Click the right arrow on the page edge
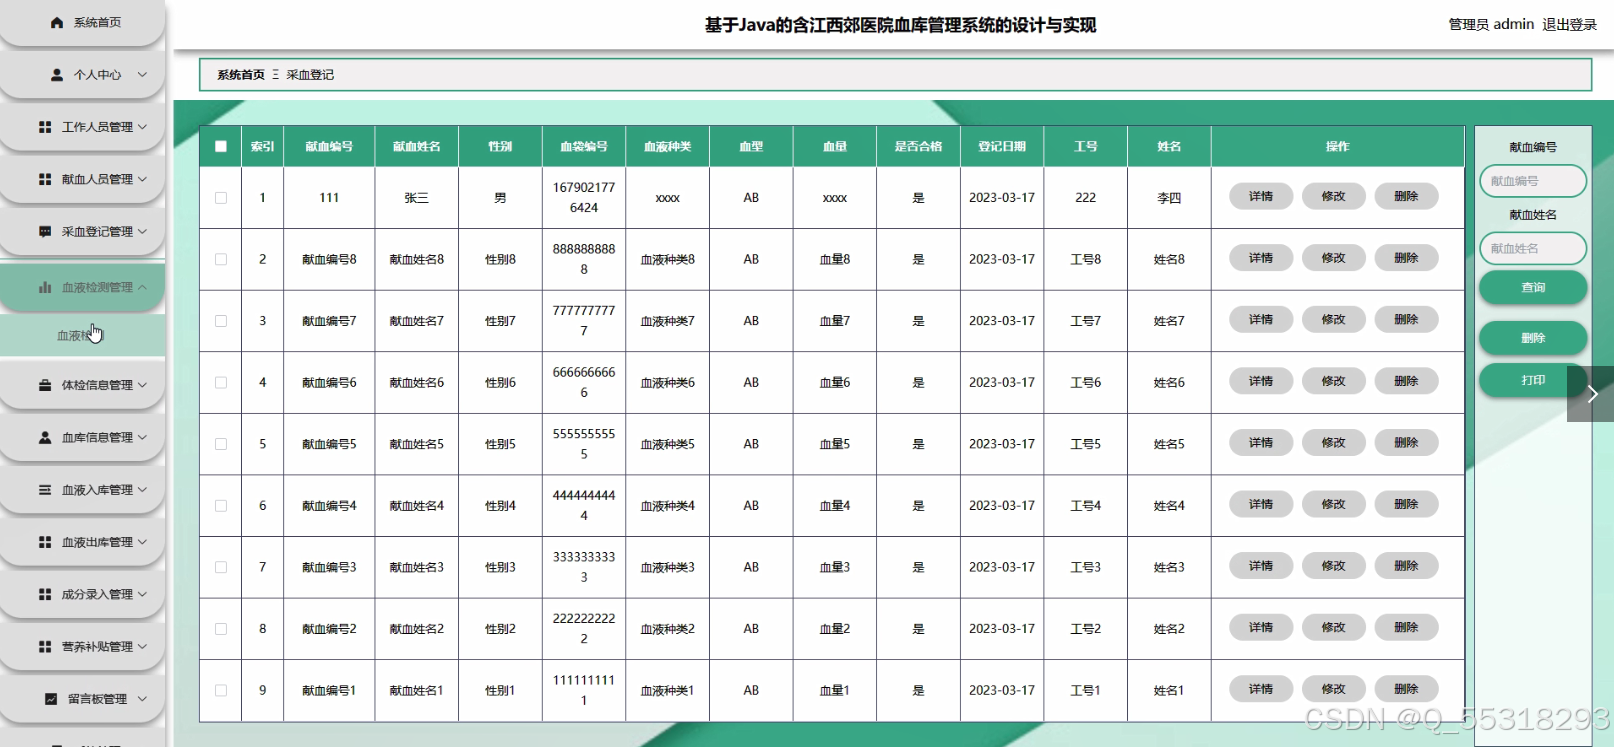Viewport: 1614px width, 747px height. point(1592,394)
